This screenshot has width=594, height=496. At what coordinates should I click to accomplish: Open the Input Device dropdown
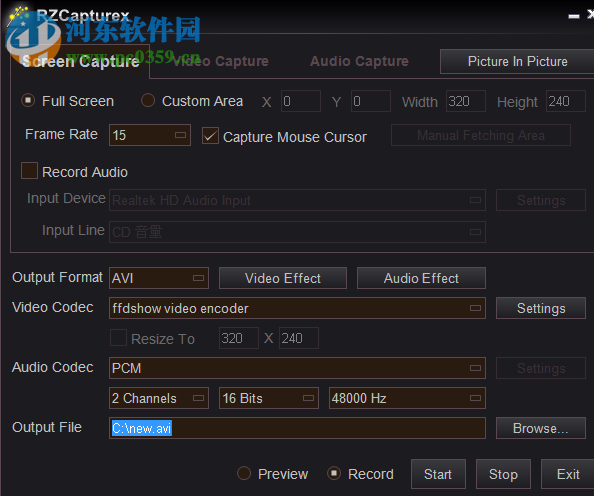(x=297, y=200)
